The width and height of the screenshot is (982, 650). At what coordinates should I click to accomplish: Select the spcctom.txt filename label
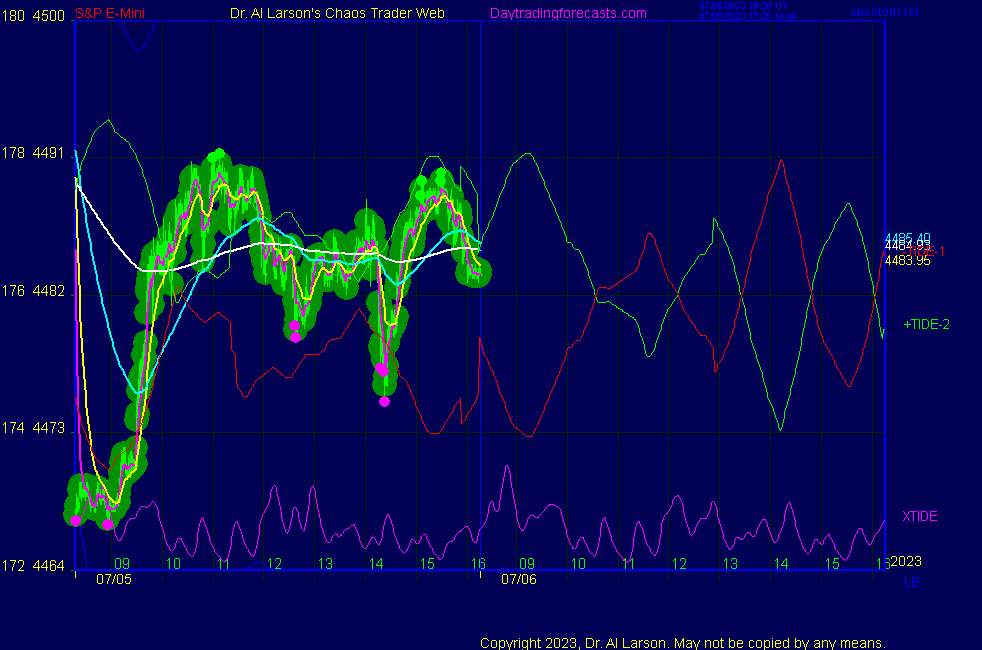(884, 11)
